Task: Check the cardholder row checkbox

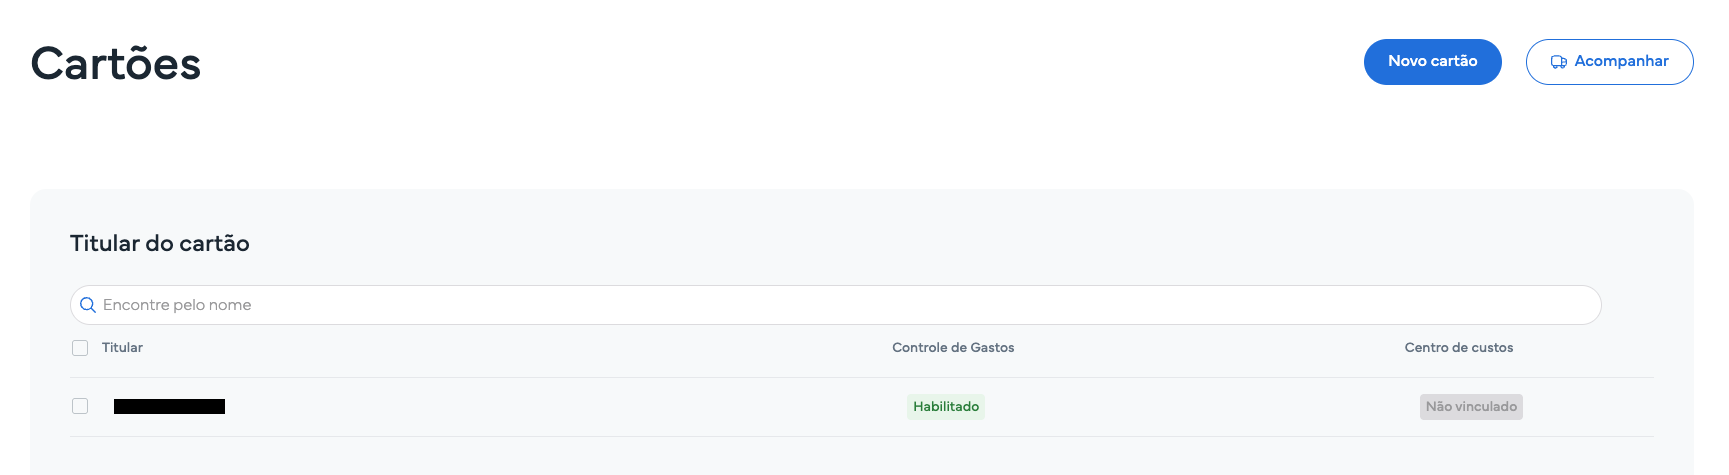Action: coord(80,406)
